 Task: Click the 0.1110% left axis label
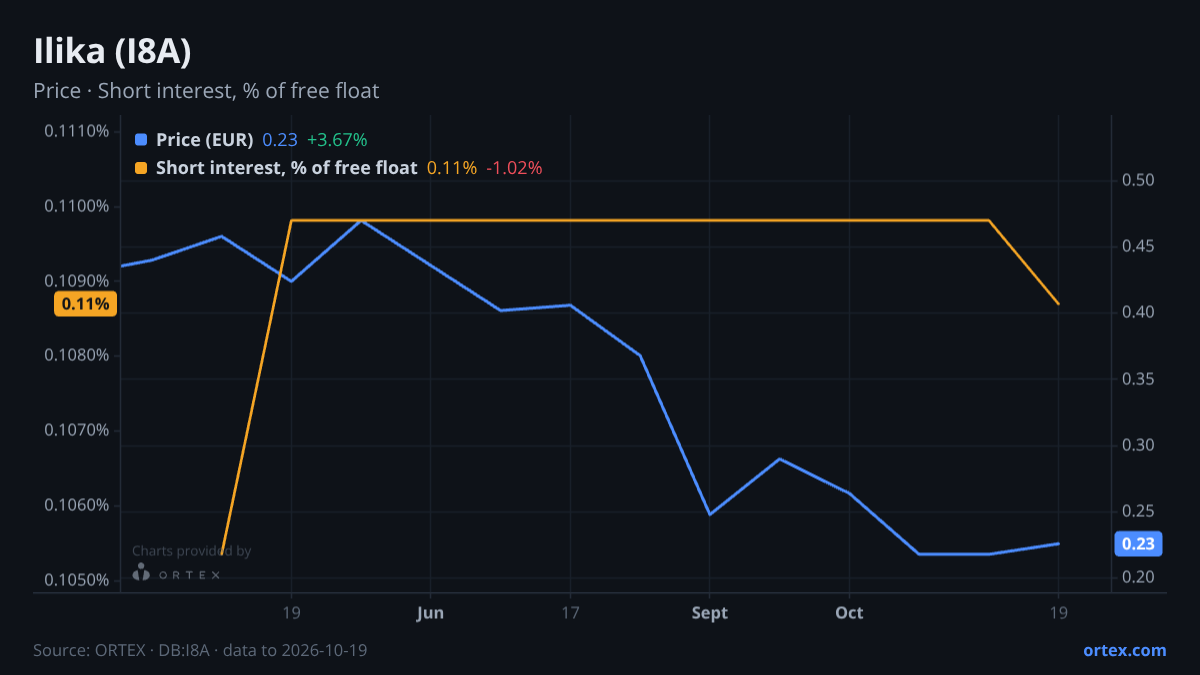[77, 132]
